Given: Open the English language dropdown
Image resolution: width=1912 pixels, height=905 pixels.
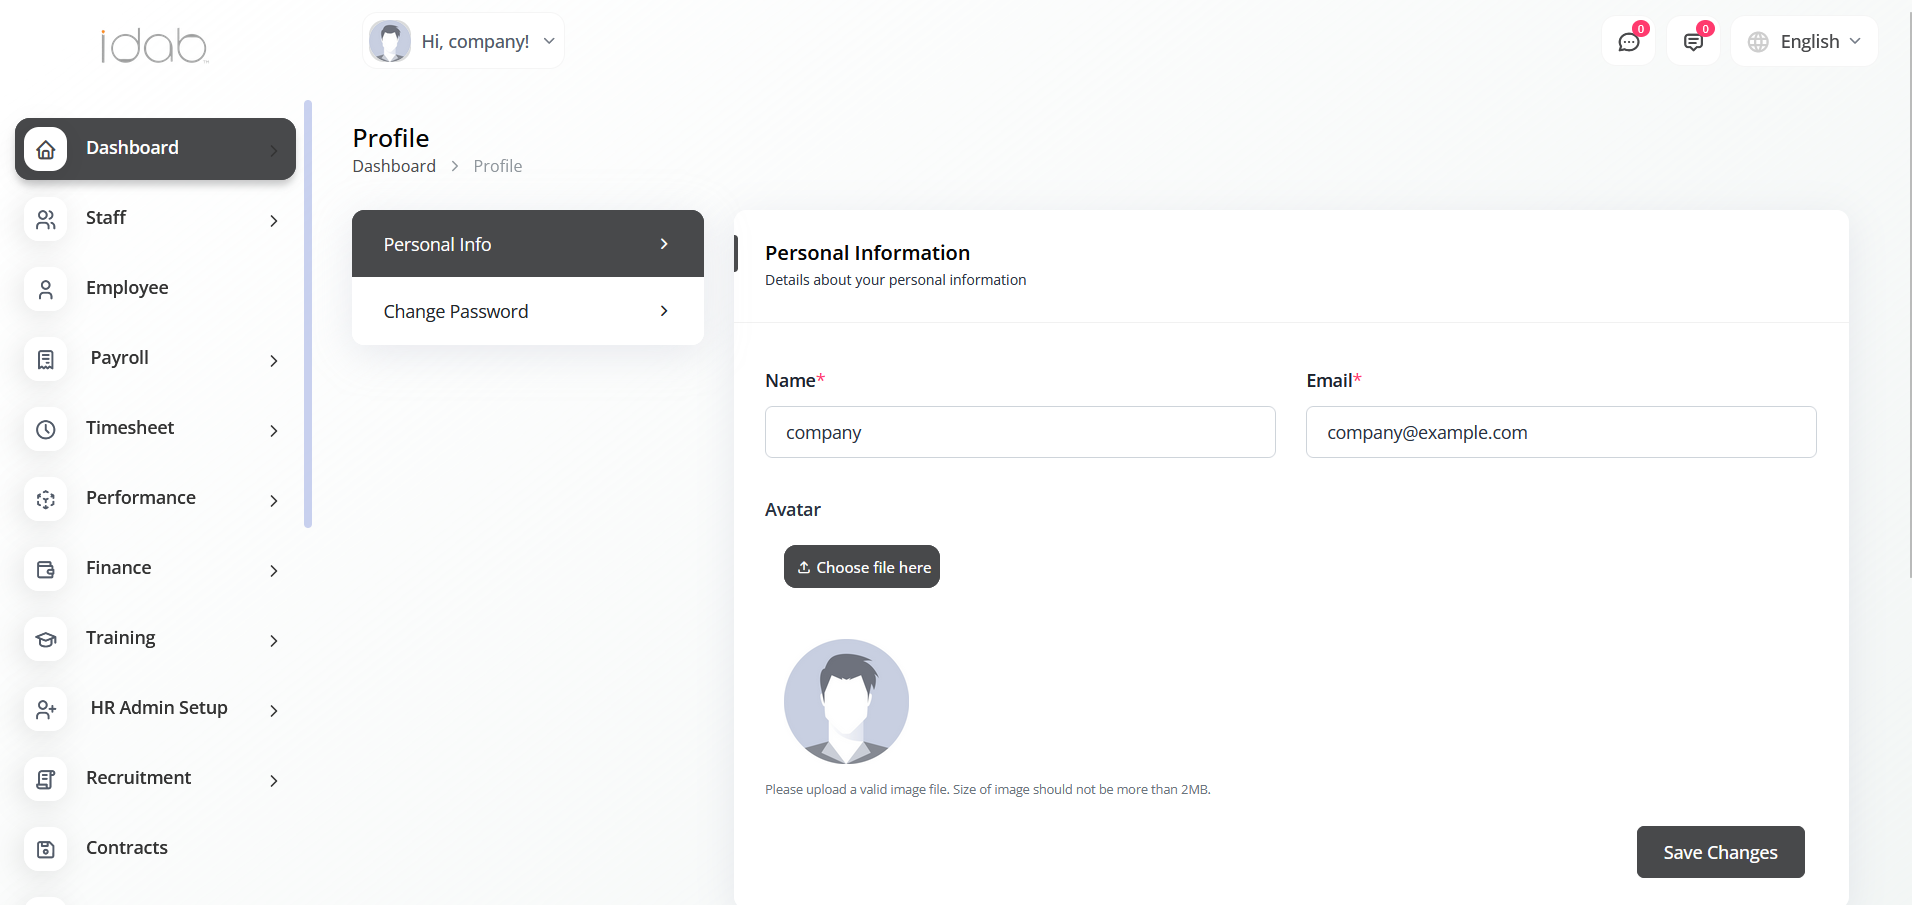Looking at the screenshot, I should click(x=1805, y=42).
